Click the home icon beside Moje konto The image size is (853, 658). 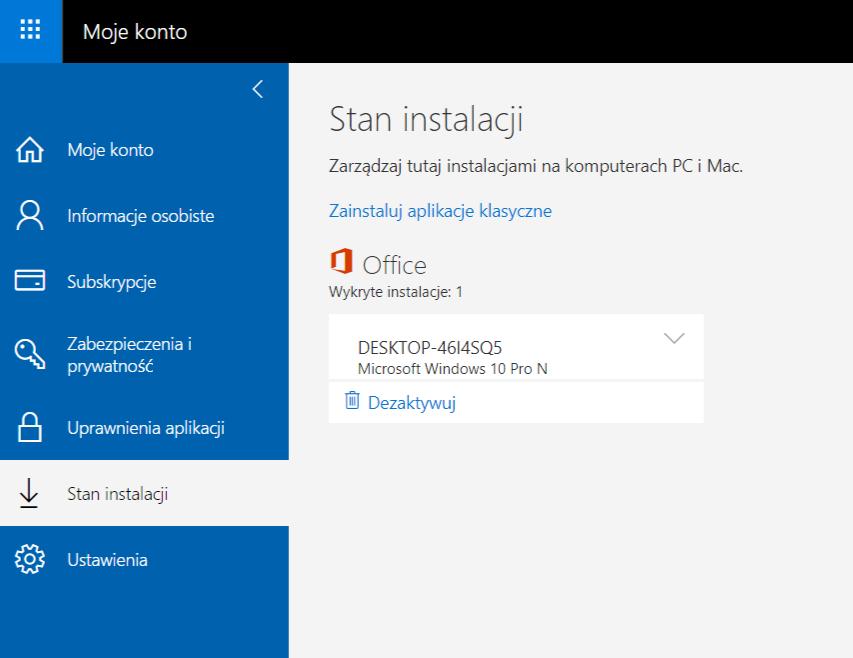(30, 150)
